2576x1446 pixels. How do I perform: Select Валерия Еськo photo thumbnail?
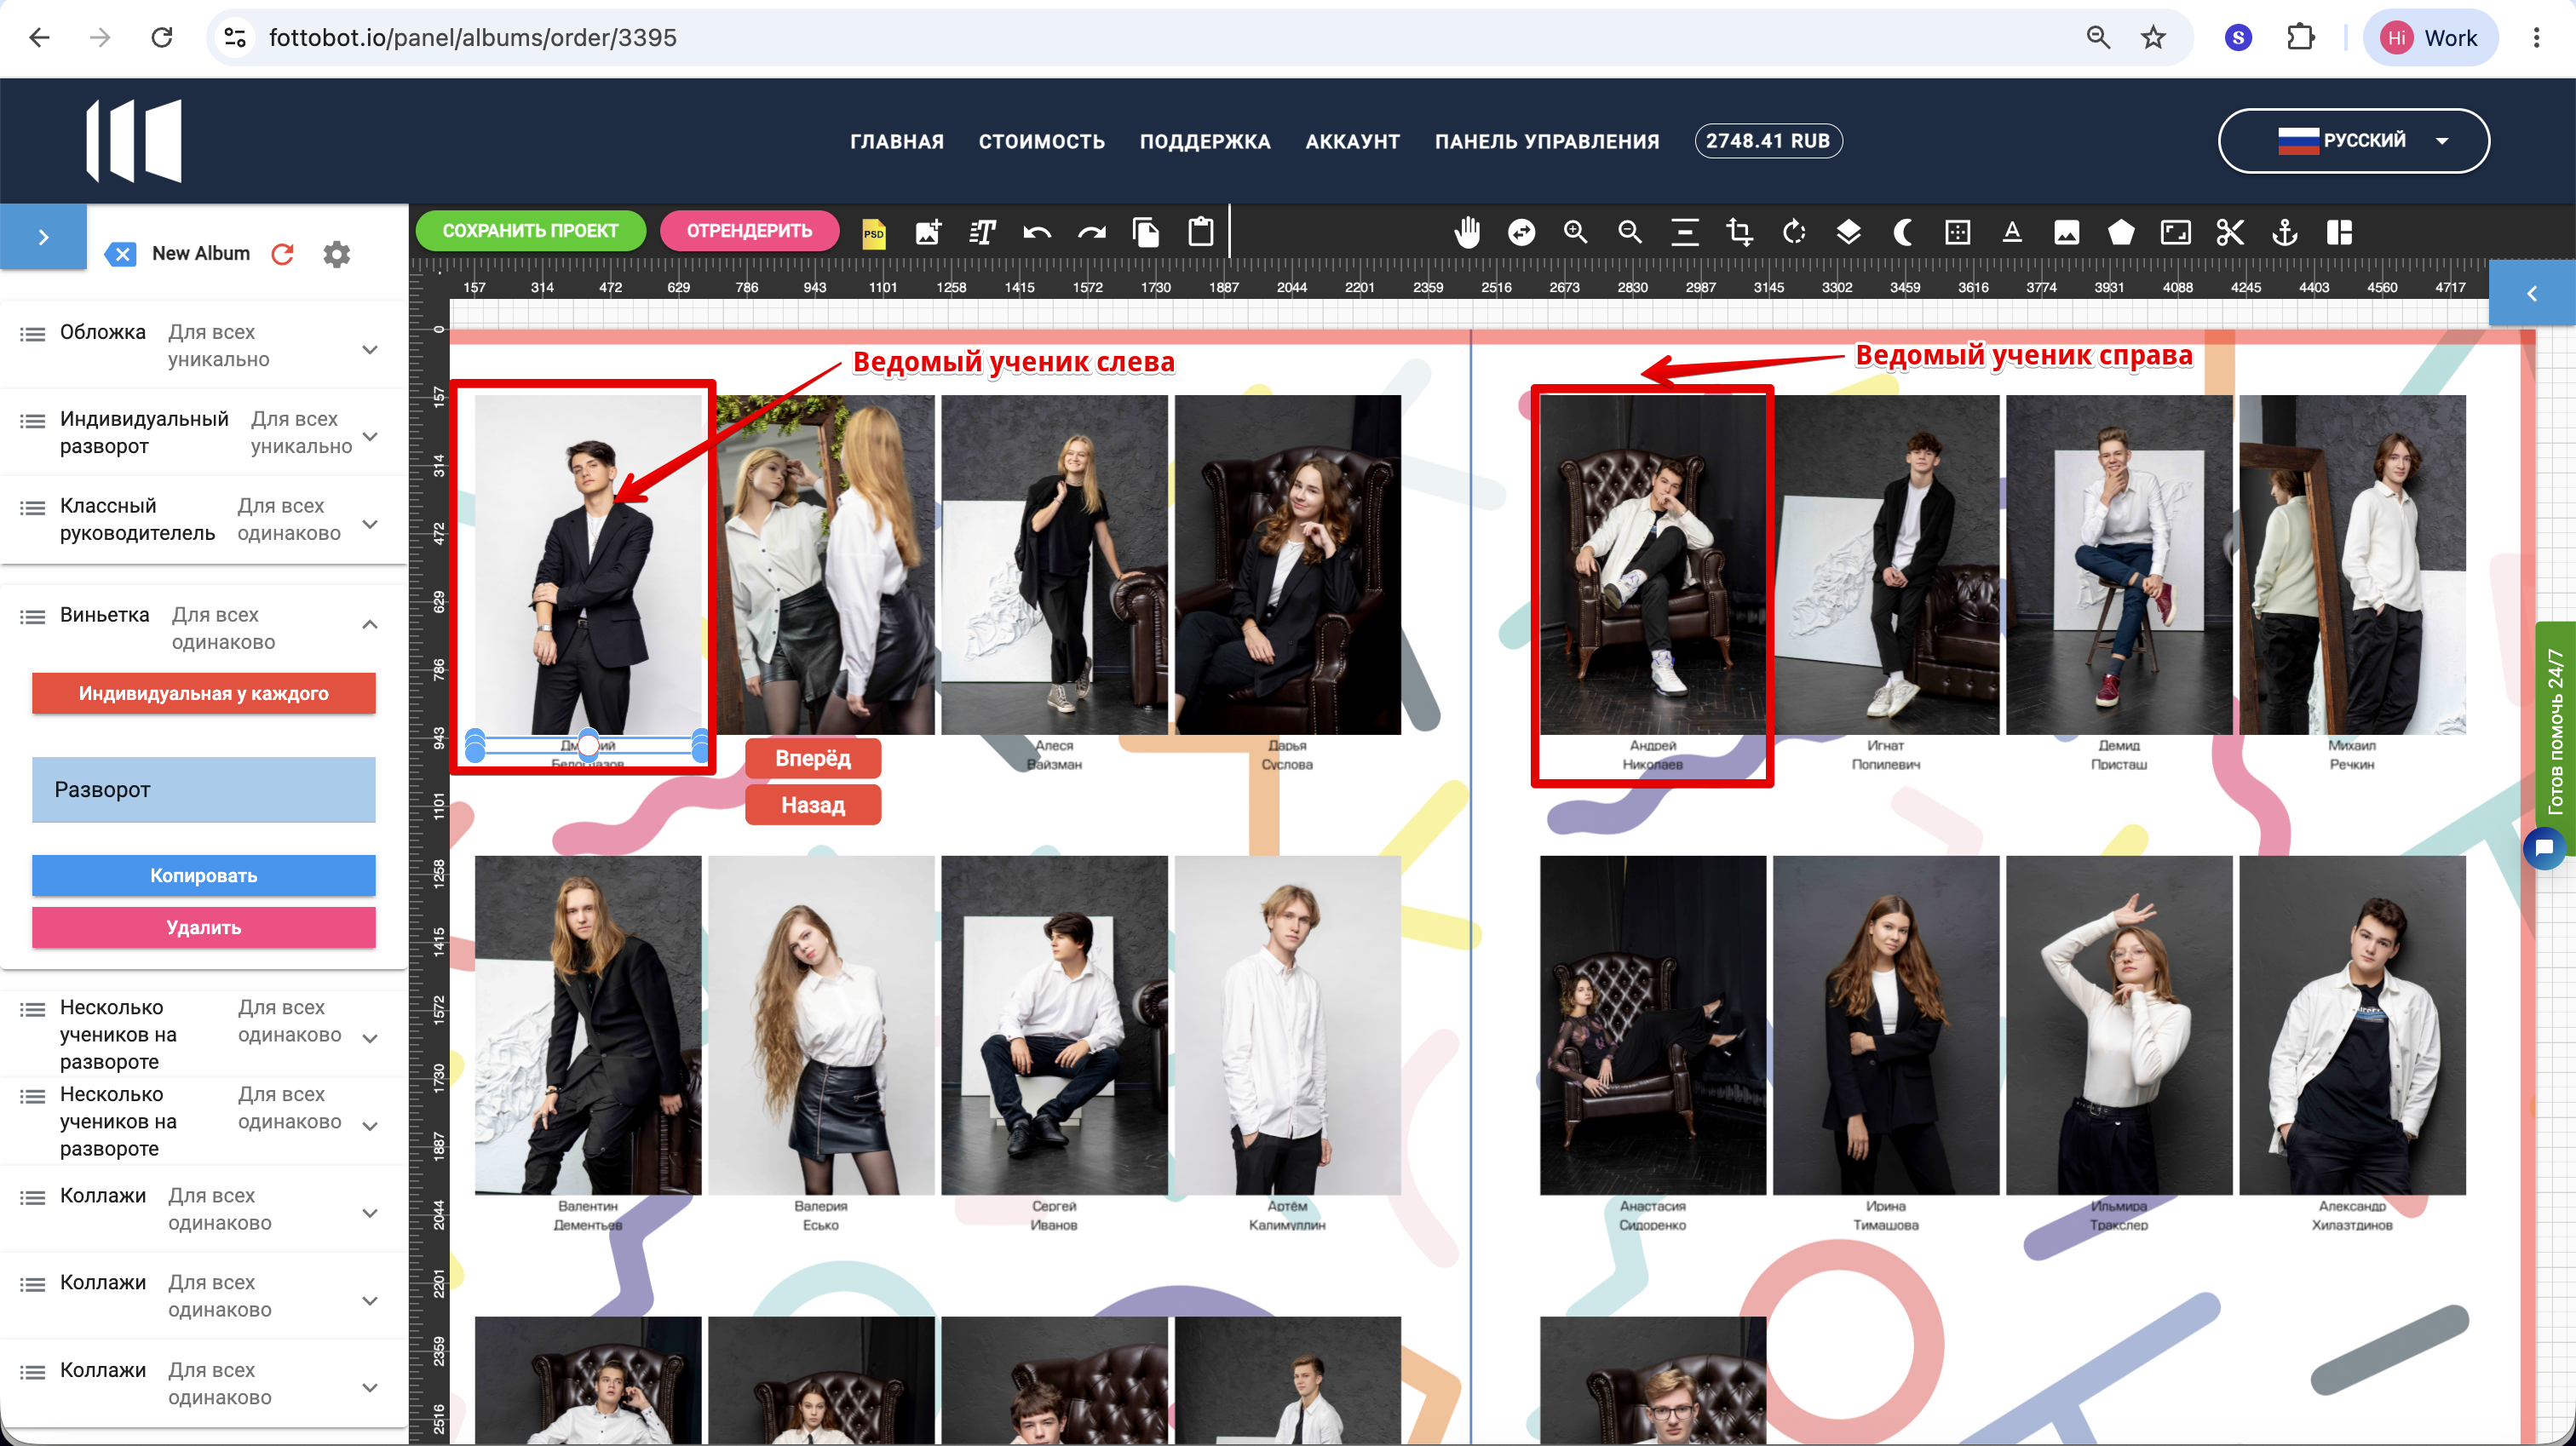point(821,1025)
